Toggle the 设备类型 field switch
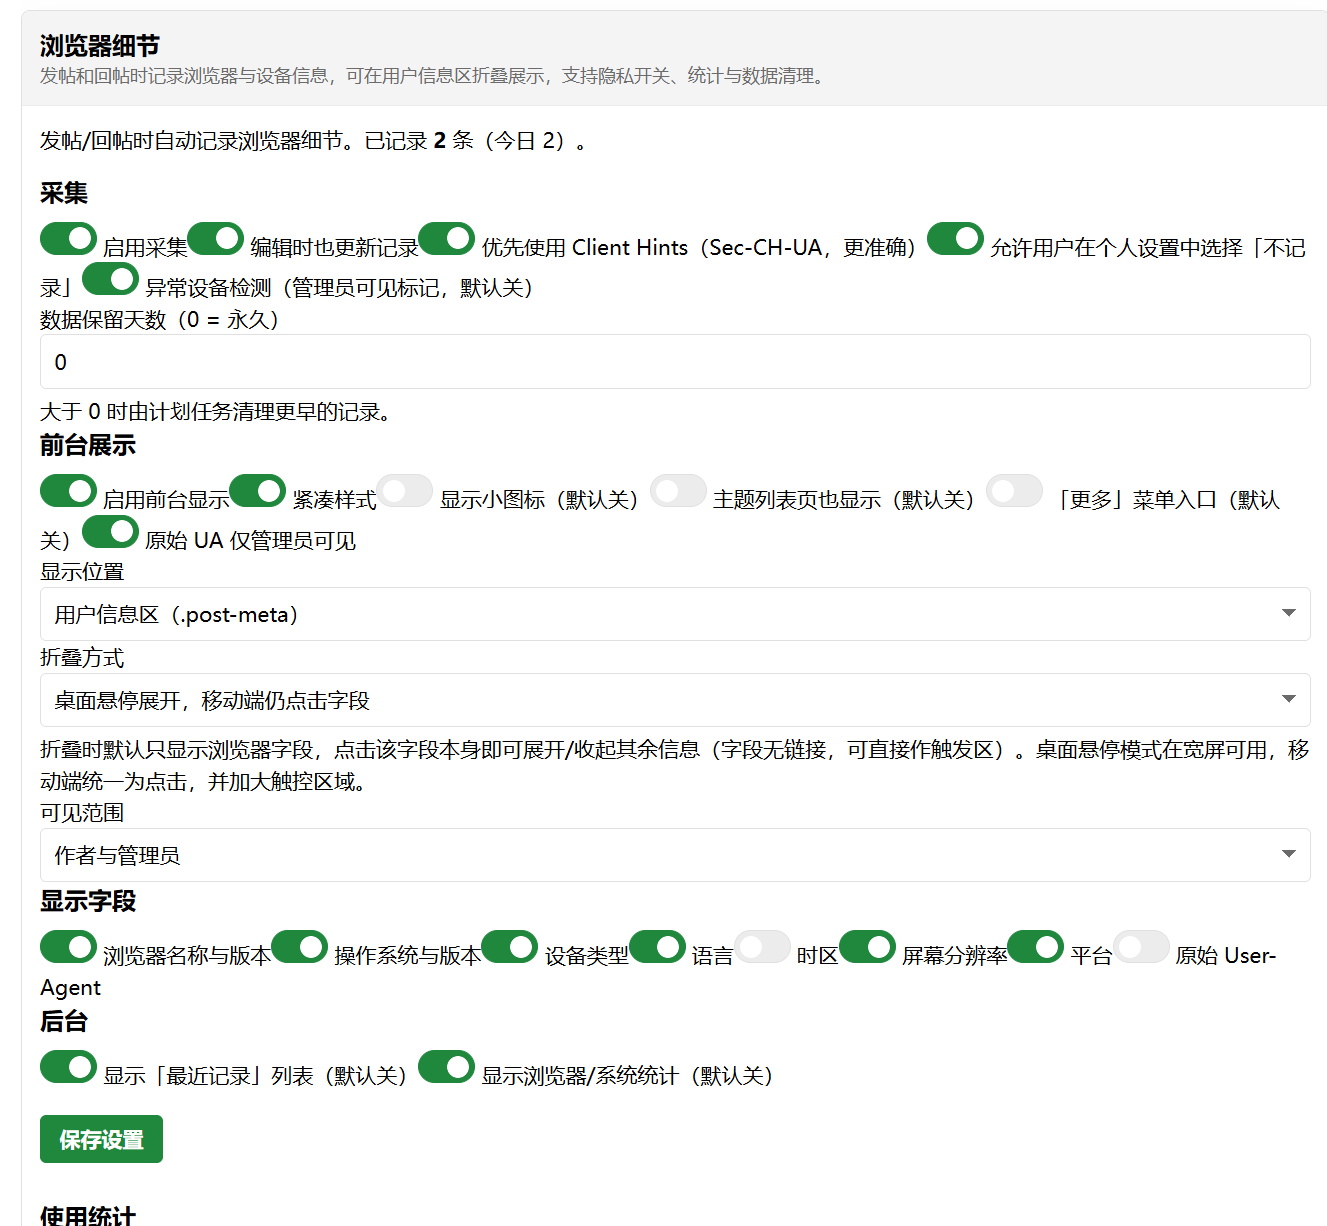The image size is (1327, 1226). (509, 947)
